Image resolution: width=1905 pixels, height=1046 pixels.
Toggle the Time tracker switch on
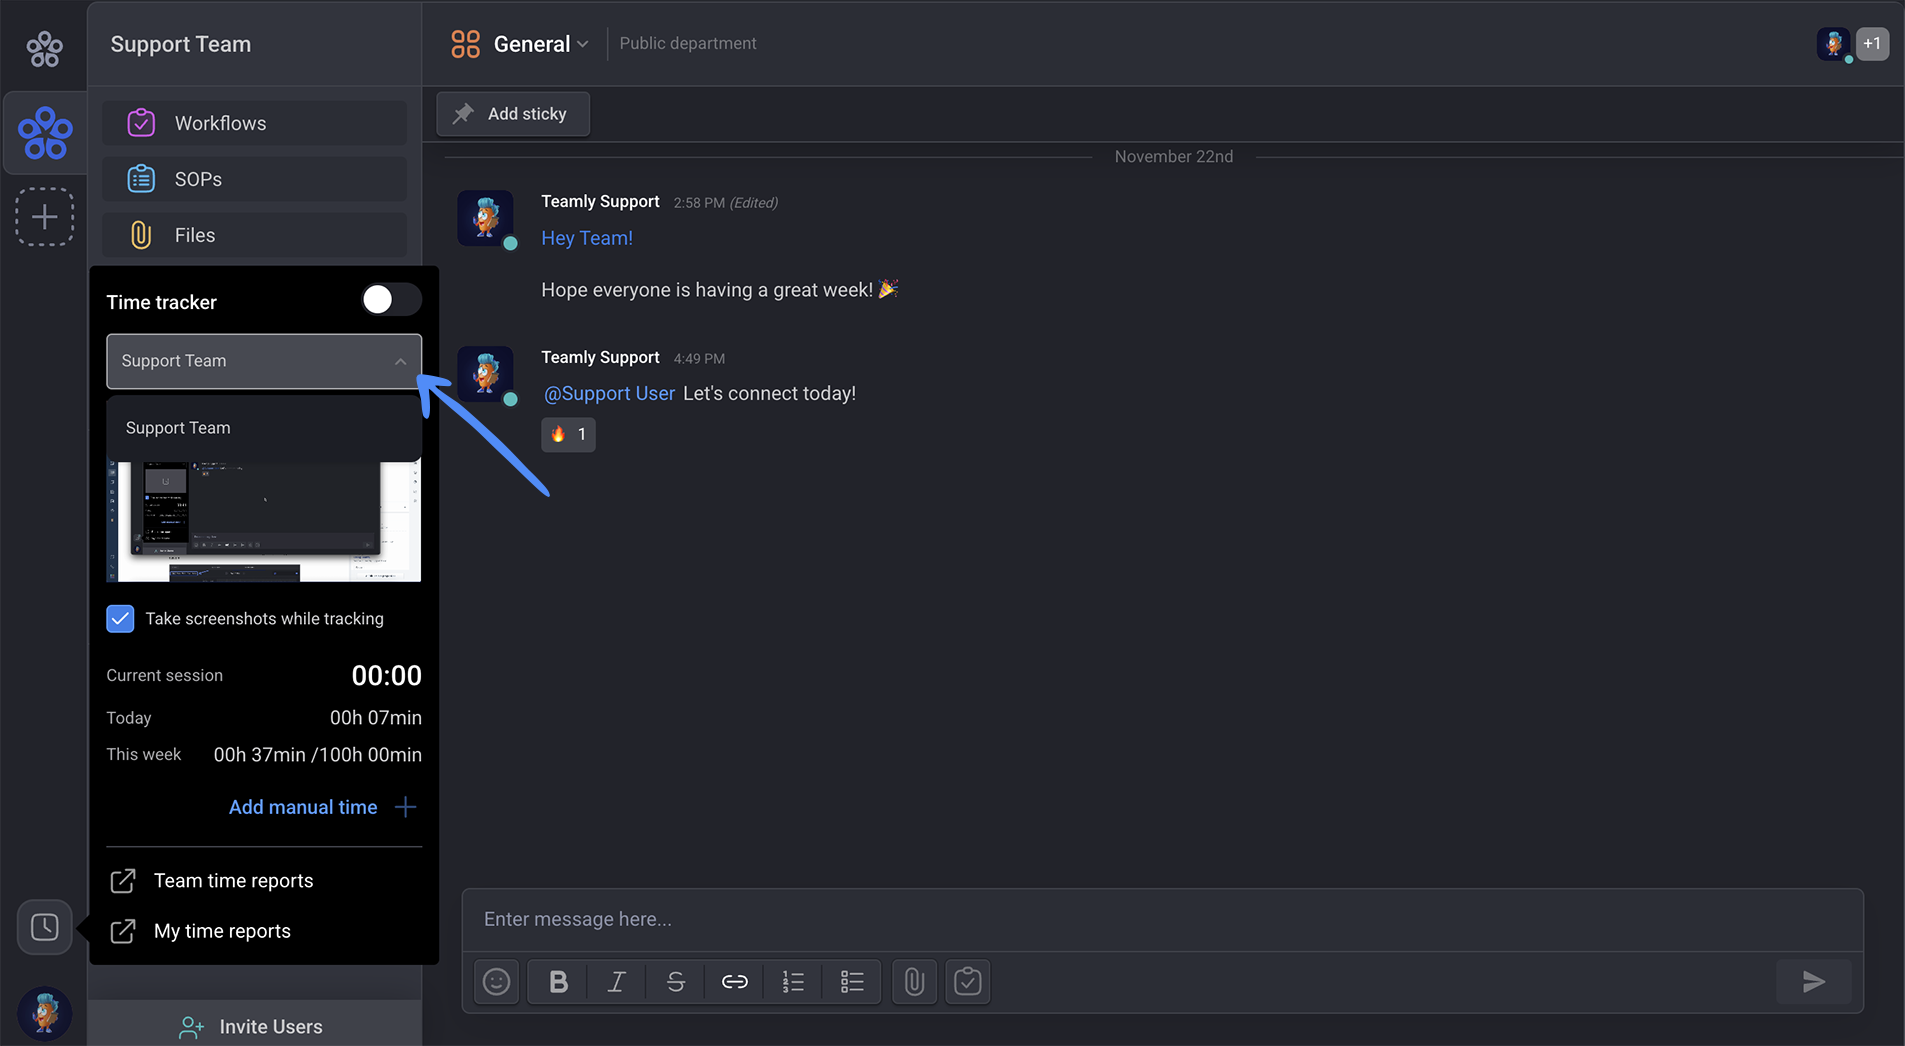(391, 300)
